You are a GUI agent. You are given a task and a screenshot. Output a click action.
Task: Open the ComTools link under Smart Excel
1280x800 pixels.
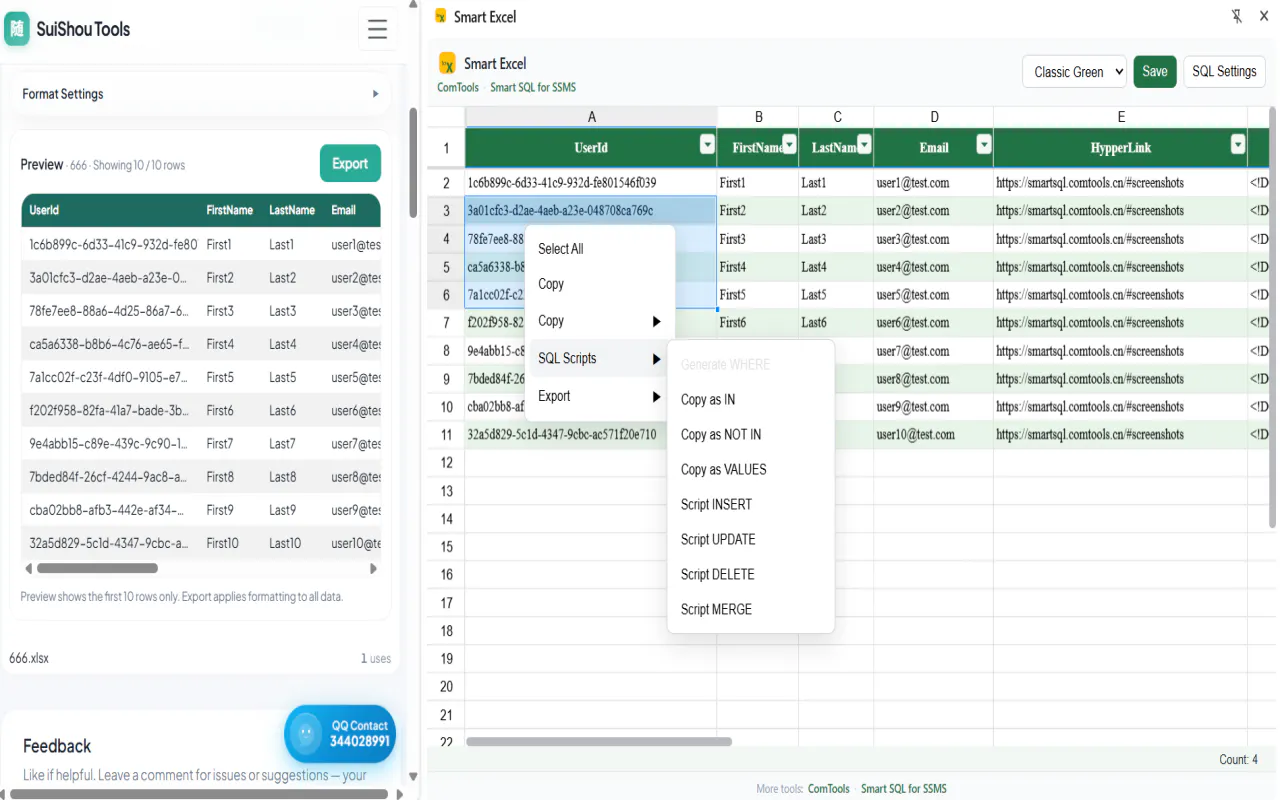[458, 87]
